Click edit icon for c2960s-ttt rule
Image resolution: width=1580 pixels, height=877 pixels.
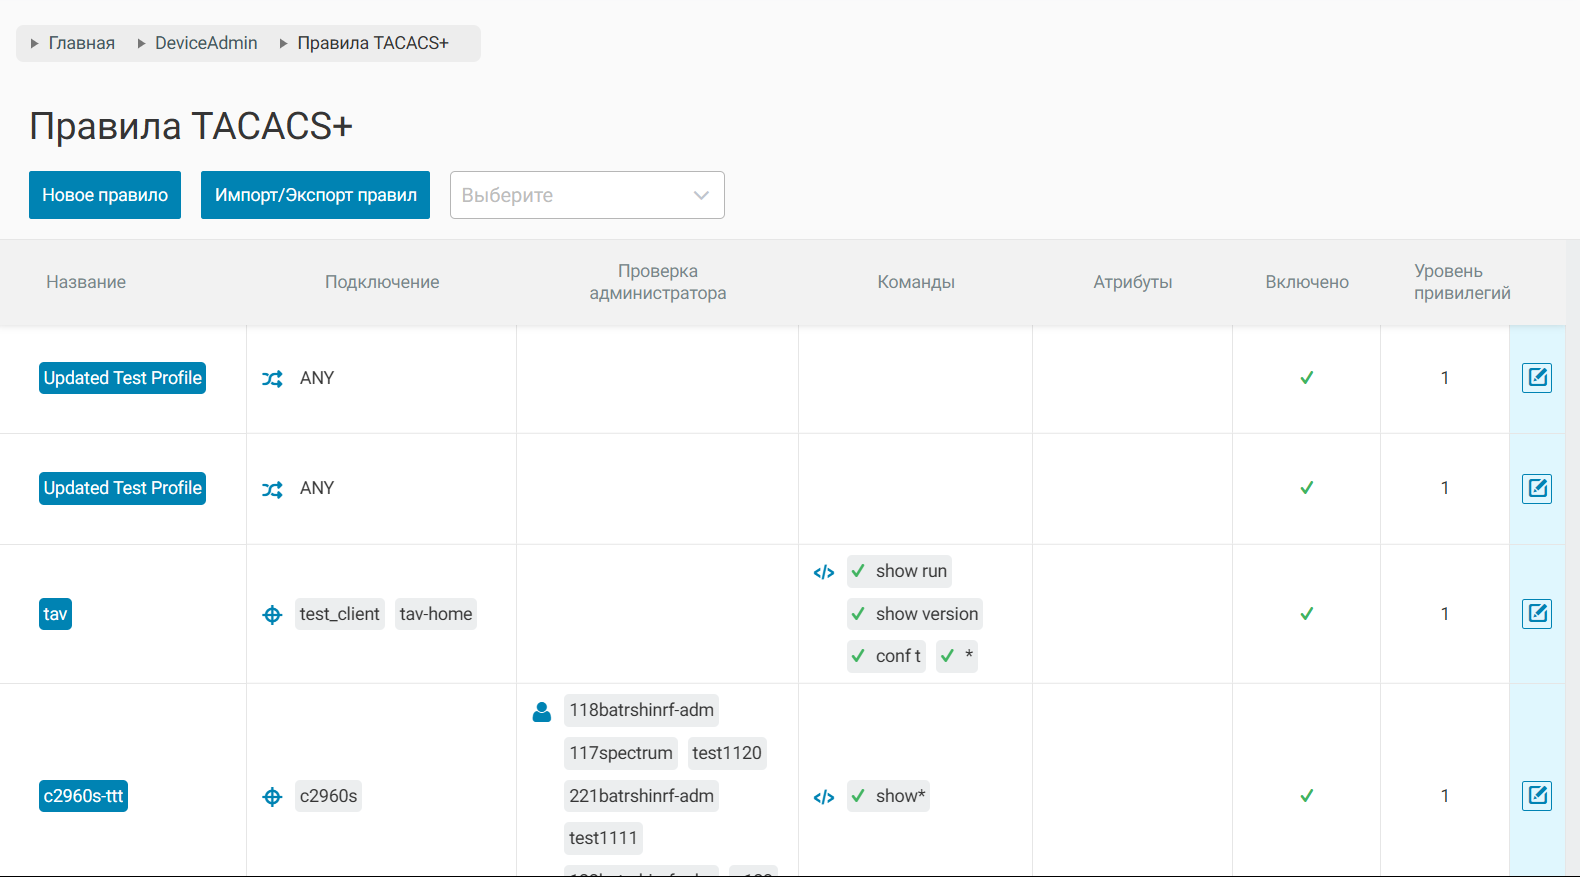tap(1536, 796)
